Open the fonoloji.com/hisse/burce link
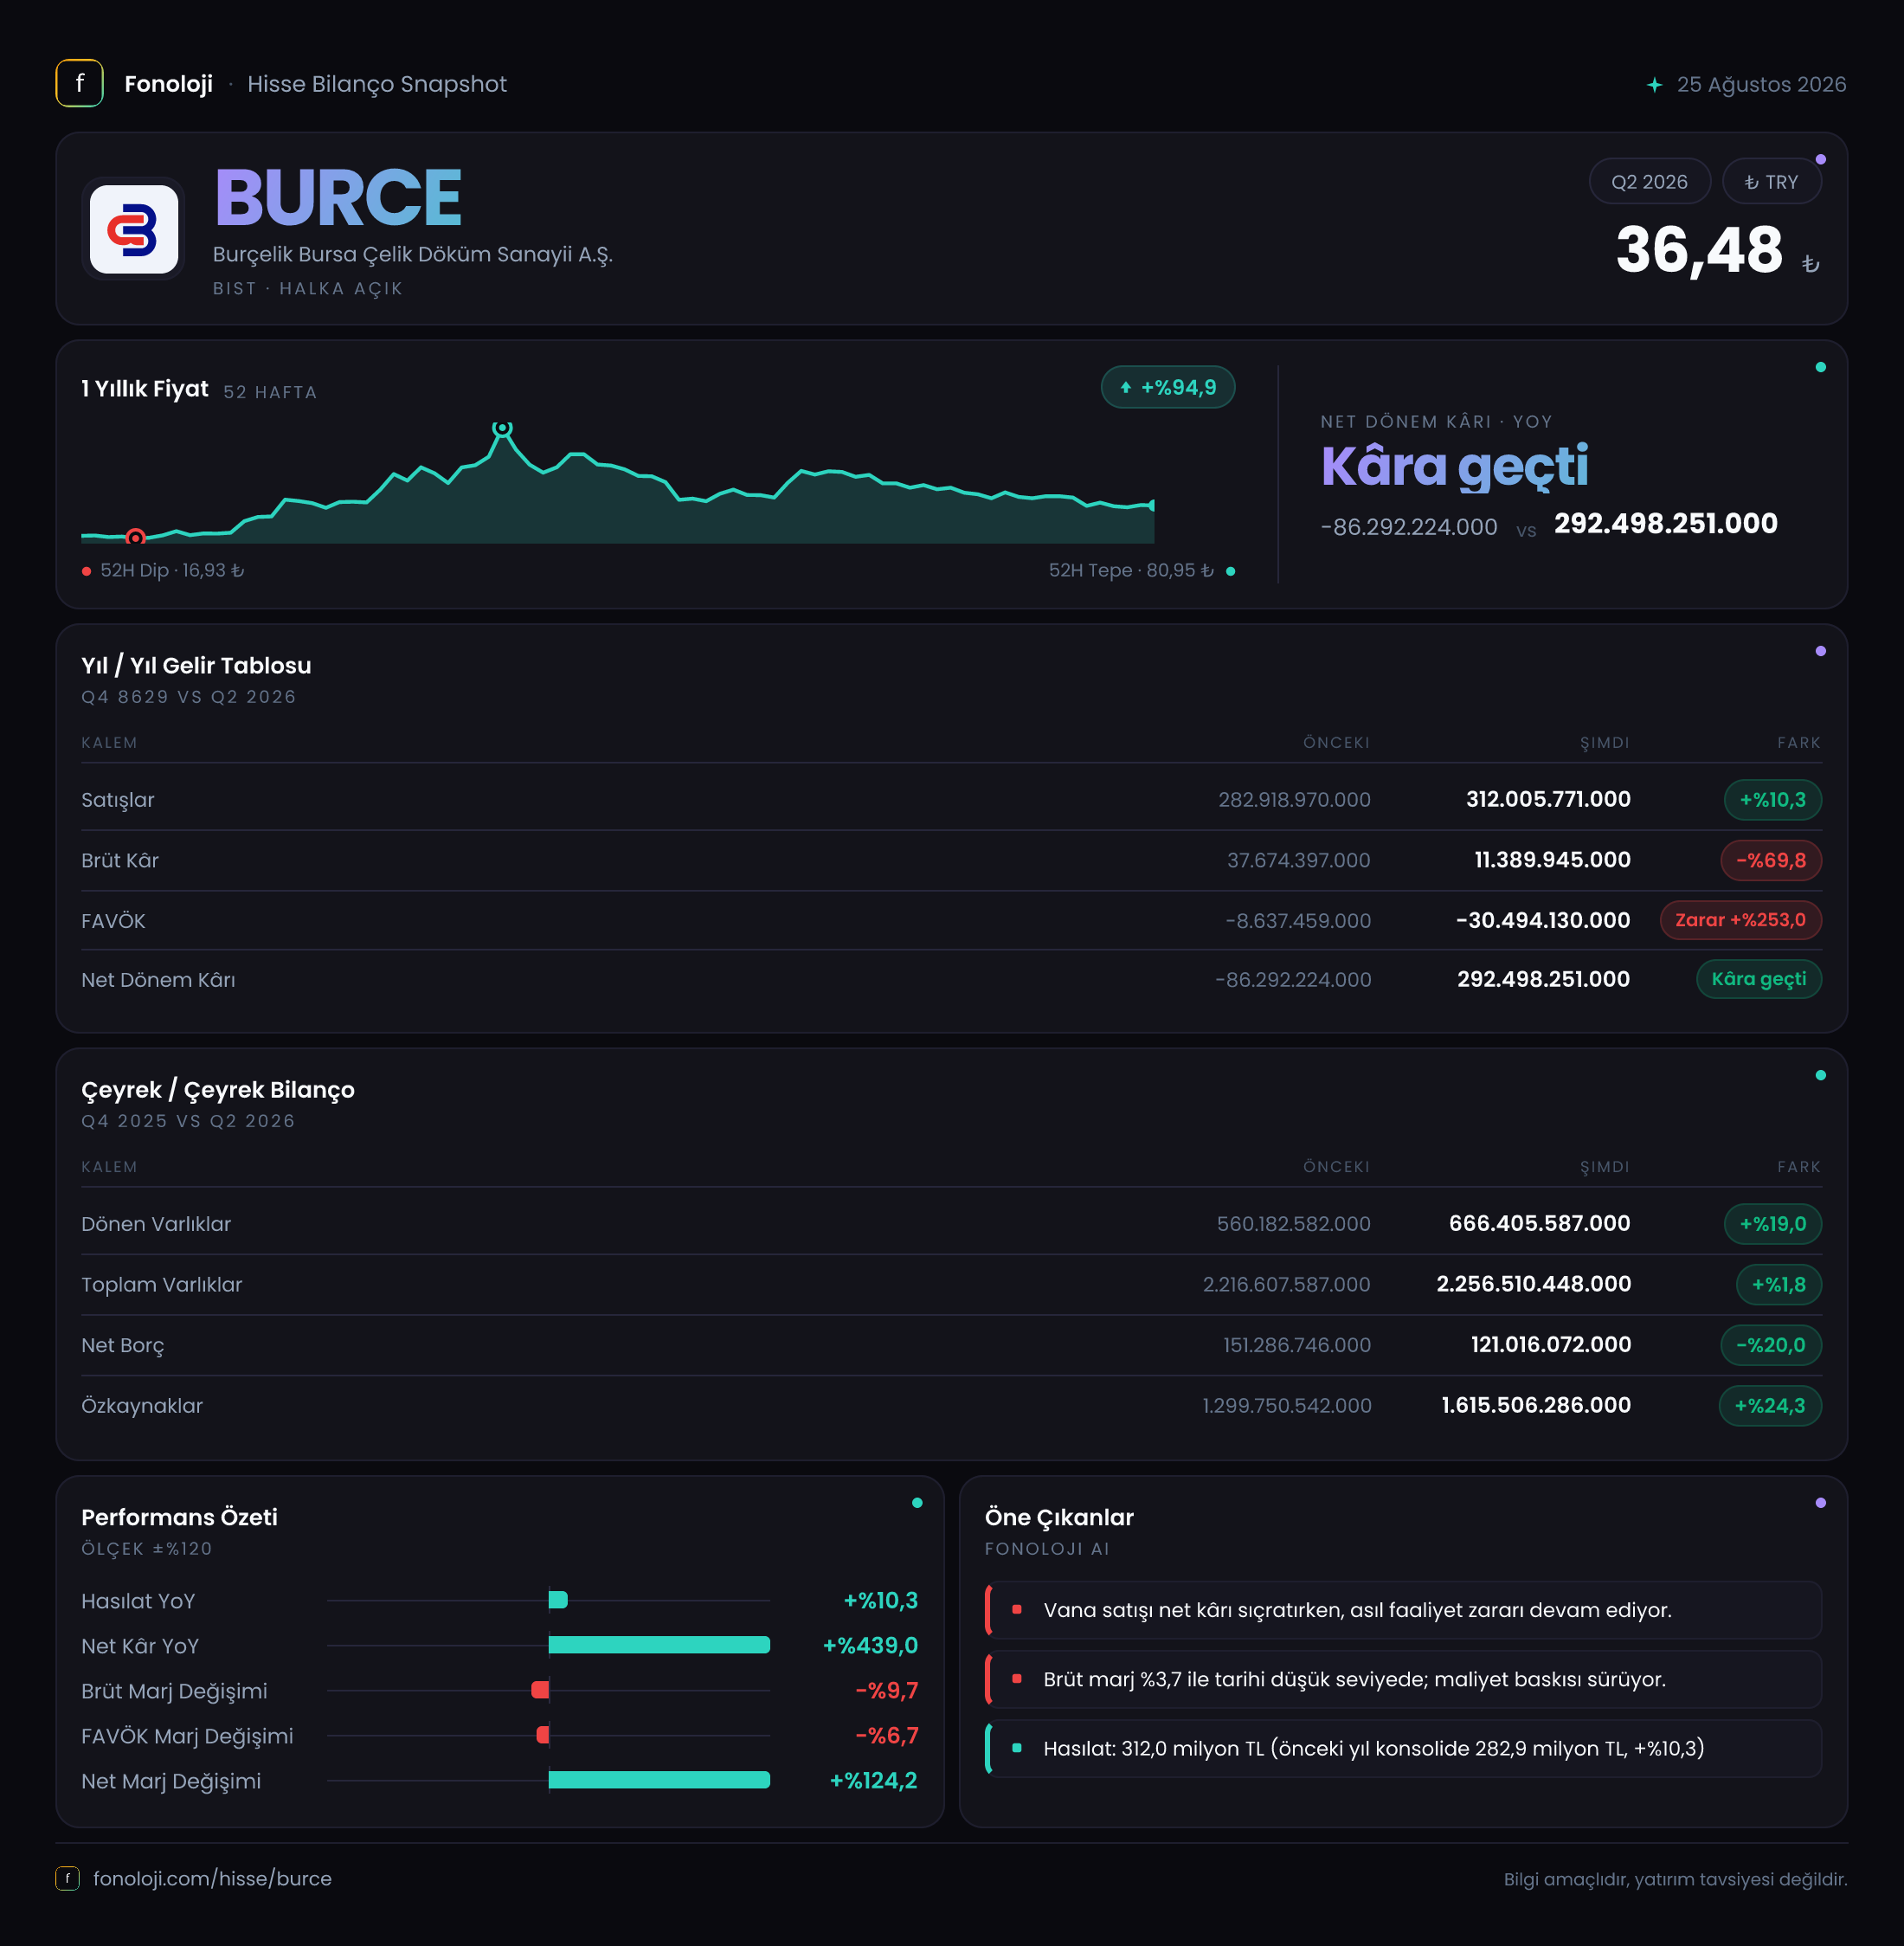Image resolution: width=1904 pixels, height=1946 pixels. [212, 1878]
